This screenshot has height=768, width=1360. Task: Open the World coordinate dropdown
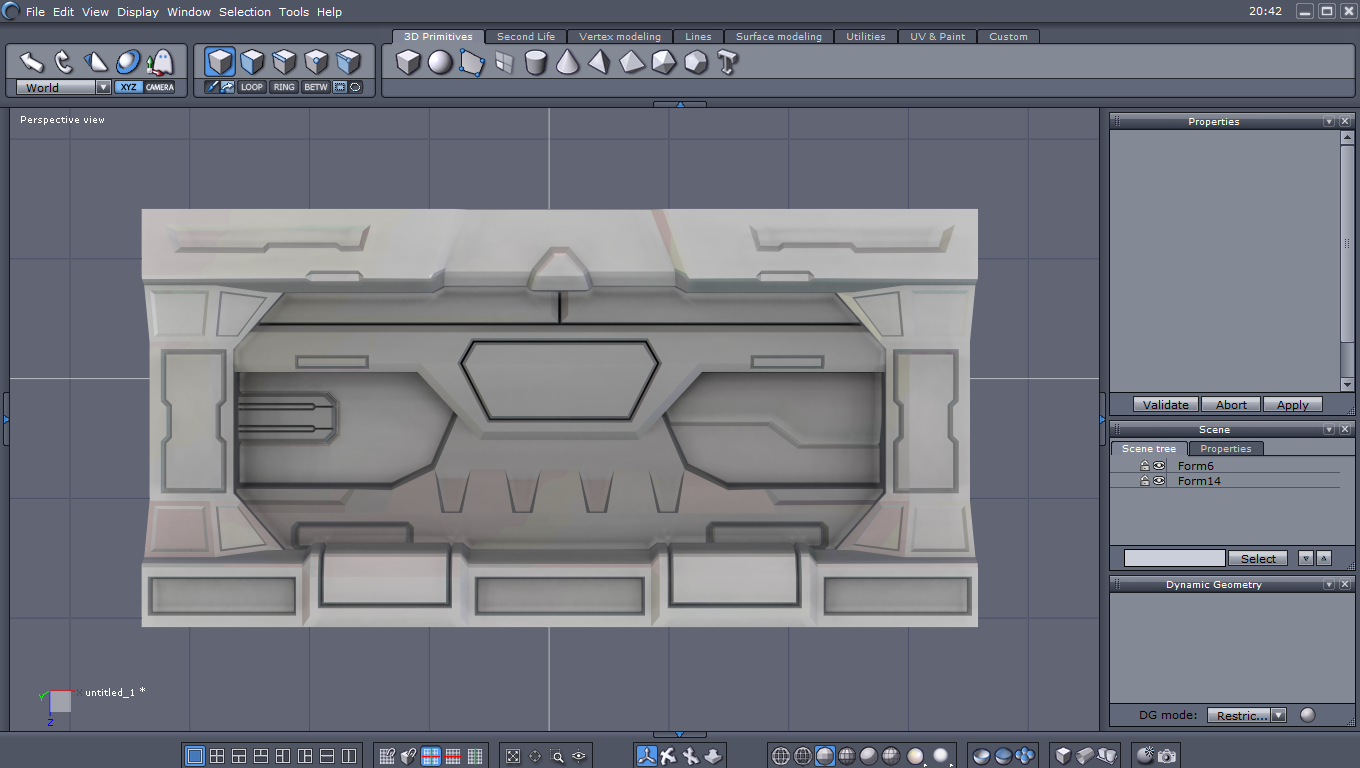pos(103,88)
